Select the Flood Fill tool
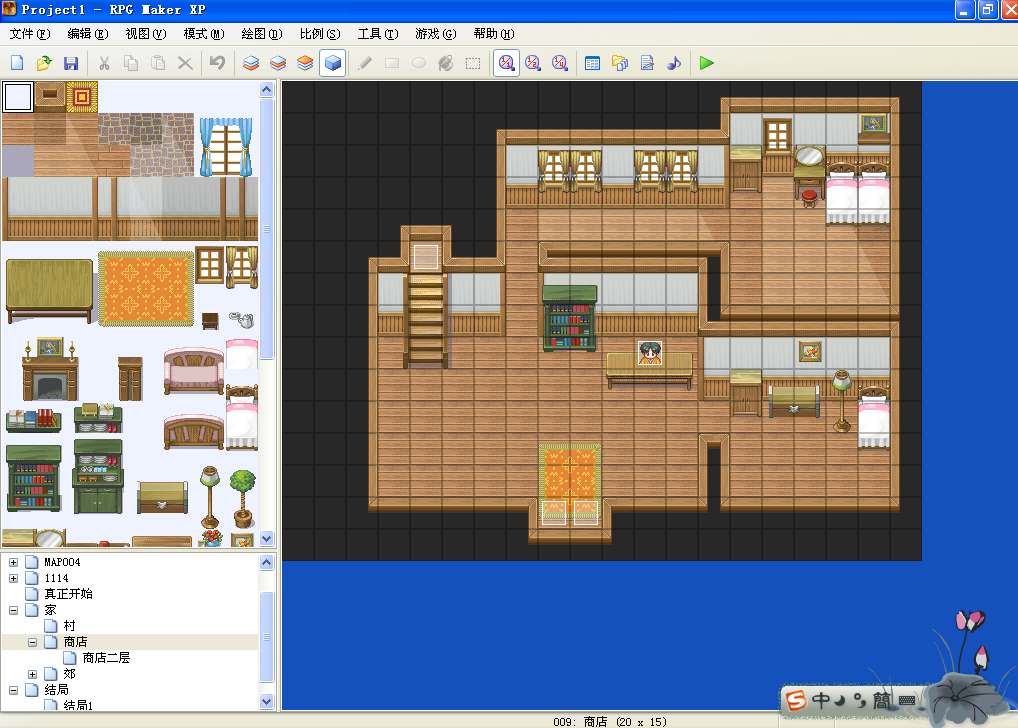This screenshot has height=728, width=1018. tap(446, 63)
